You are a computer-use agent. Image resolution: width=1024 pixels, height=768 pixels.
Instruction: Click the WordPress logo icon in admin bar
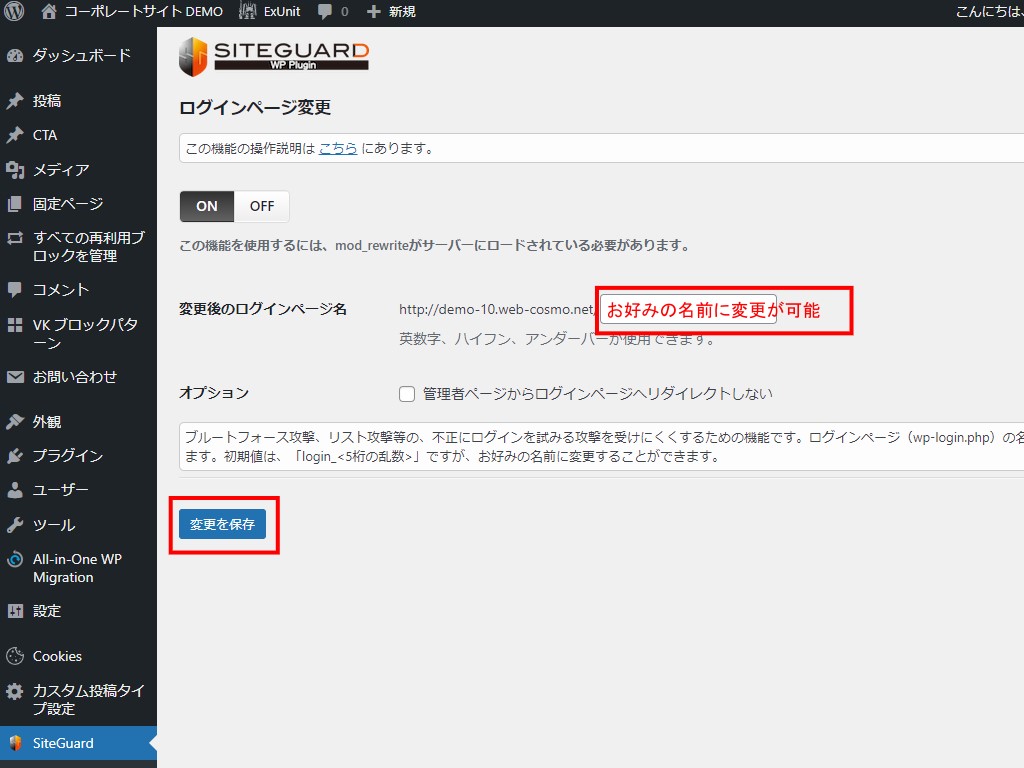click(x=14, y=12)
